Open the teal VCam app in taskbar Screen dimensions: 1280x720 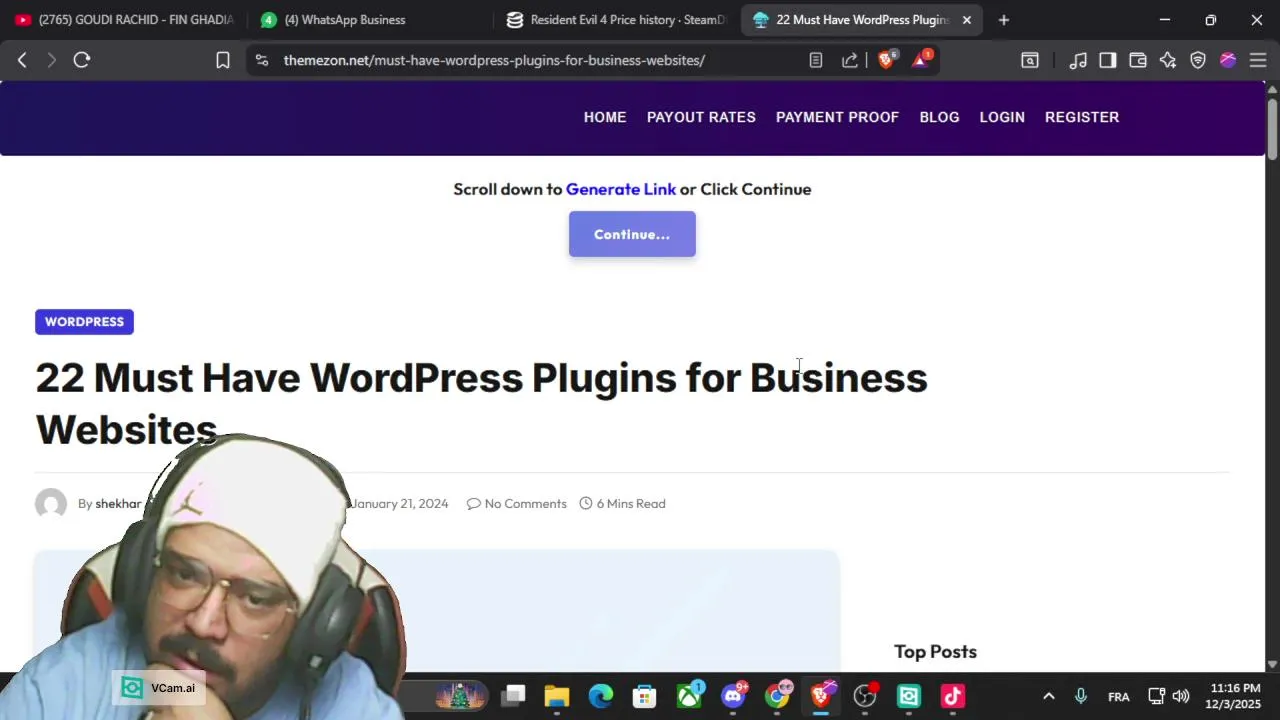909,696
